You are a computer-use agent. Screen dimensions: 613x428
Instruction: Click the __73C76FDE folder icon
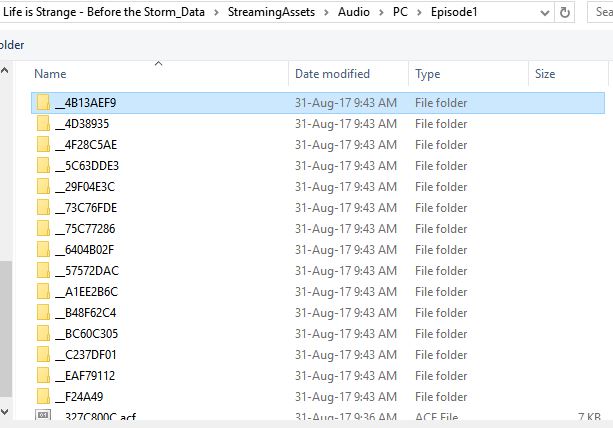[x=42, y=208]
